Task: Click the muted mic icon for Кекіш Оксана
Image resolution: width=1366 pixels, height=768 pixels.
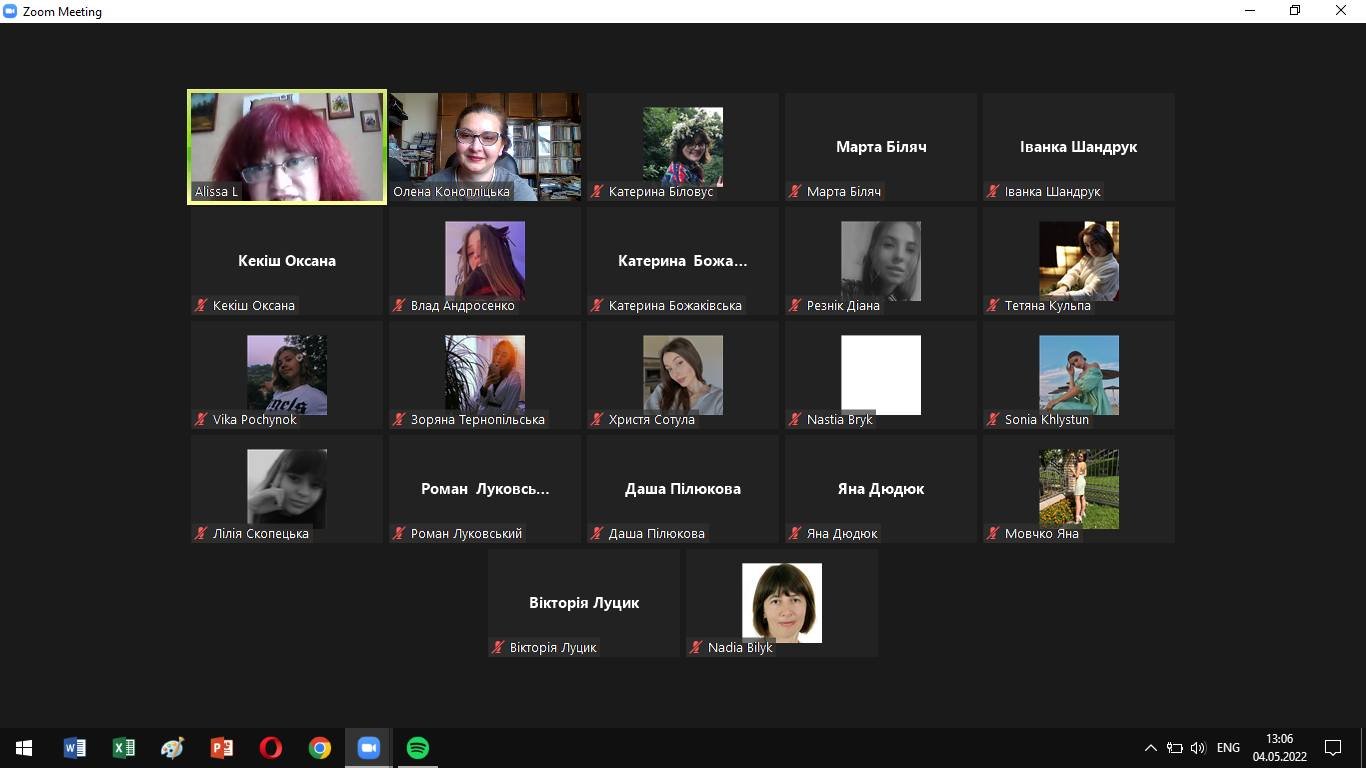Action: pos(202,305)
